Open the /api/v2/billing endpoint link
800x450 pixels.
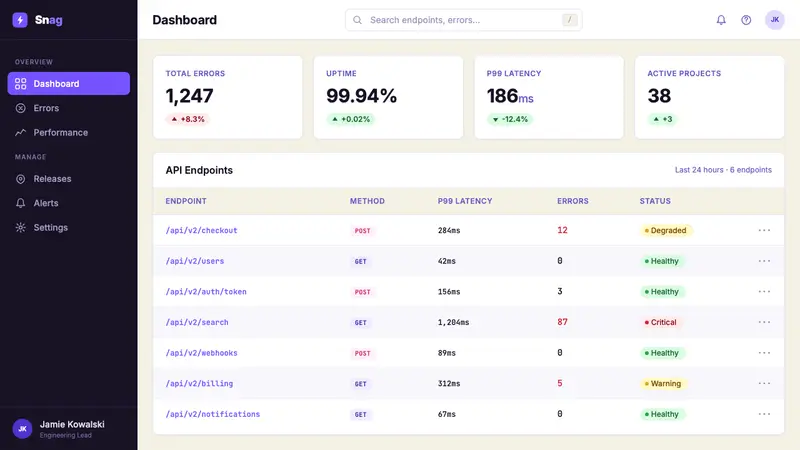(x=199, y=383)
